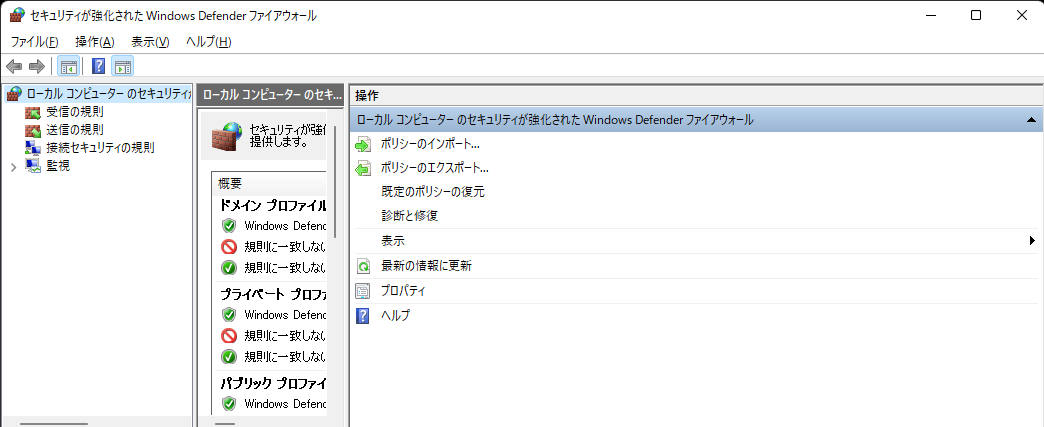This screenshot has height=427, width=1044.
Task: Click the Forward arrow toolbar icon
Action: click(37, 67)
